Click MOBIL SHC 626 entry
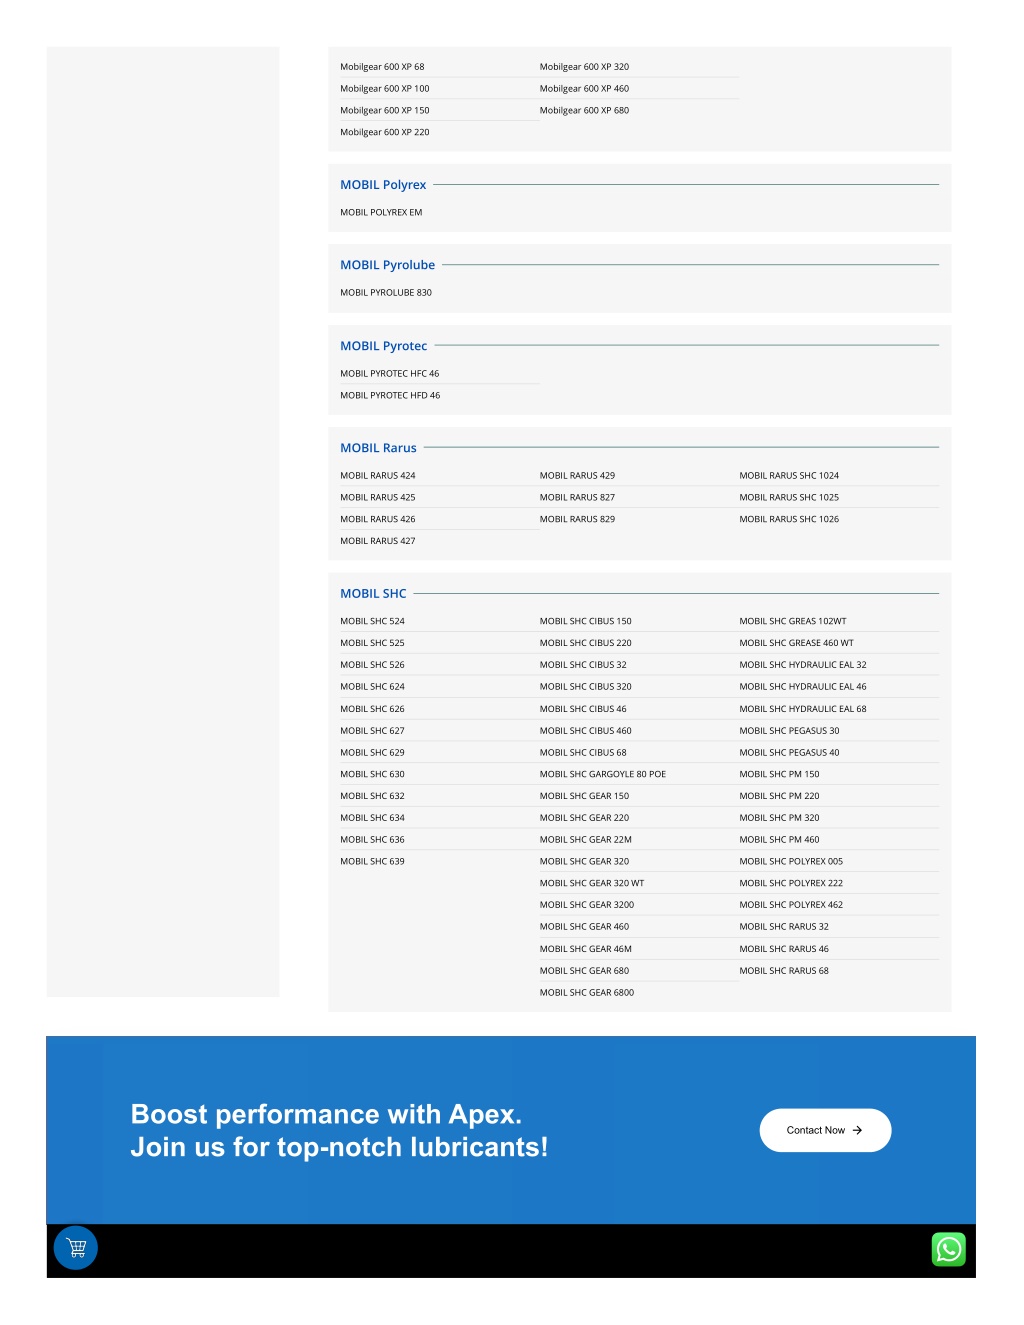1024x1325 pixels. click(372, 709)
